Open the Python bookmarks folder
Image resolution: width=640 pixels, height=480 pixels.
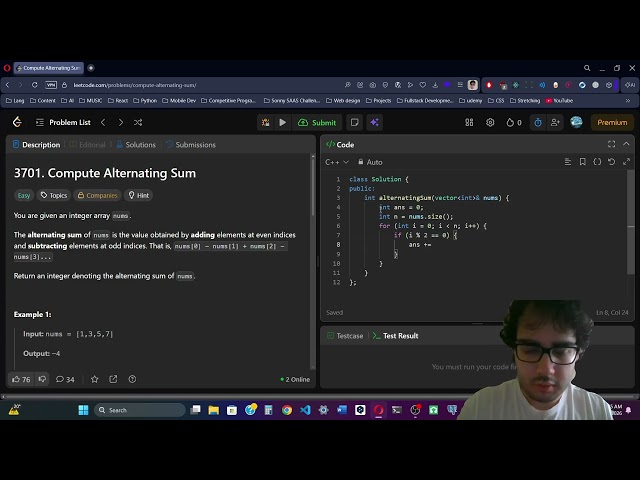point(145,100)
